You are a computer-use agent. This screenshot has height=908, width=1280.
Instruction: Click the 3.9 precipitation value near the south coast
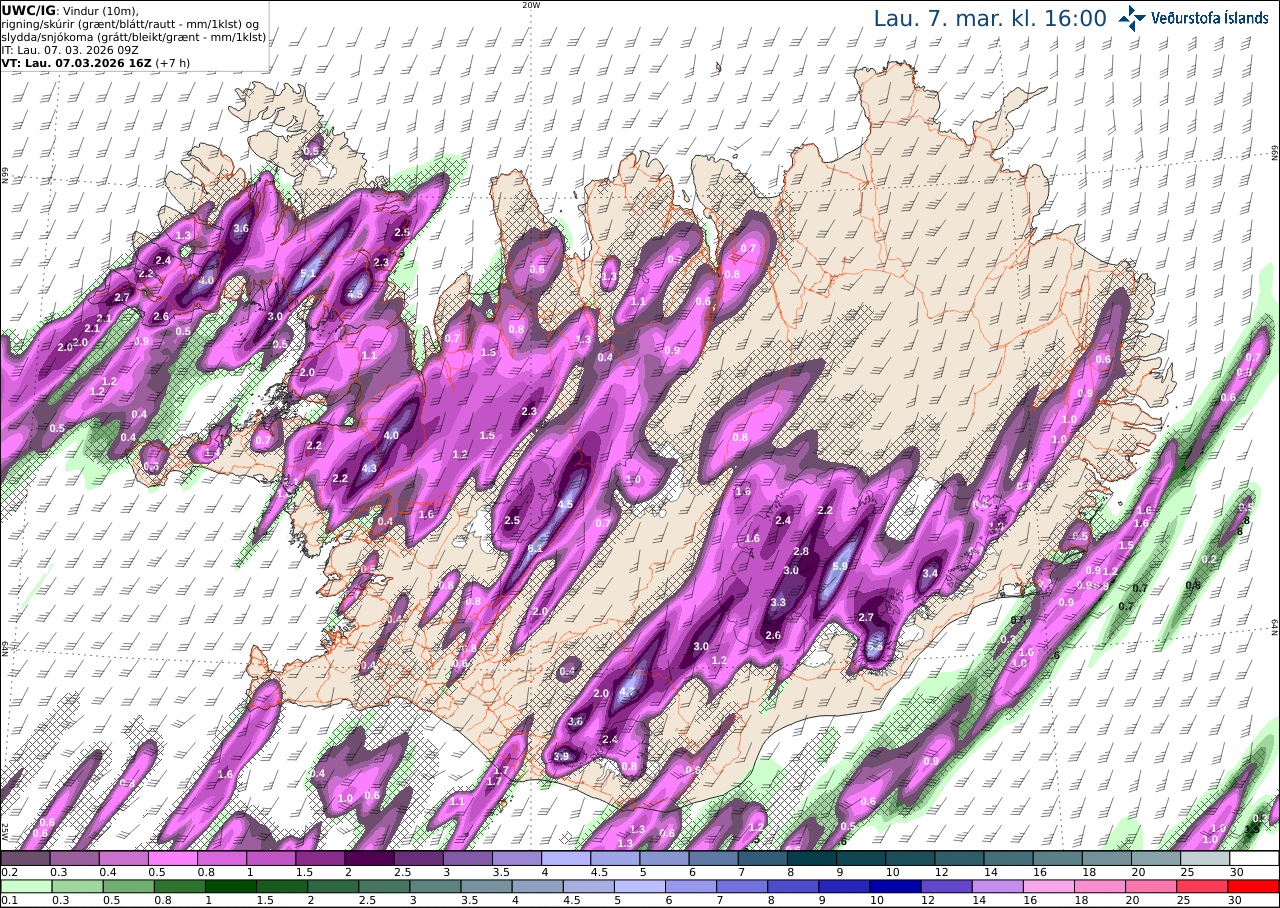click(562, 756)
